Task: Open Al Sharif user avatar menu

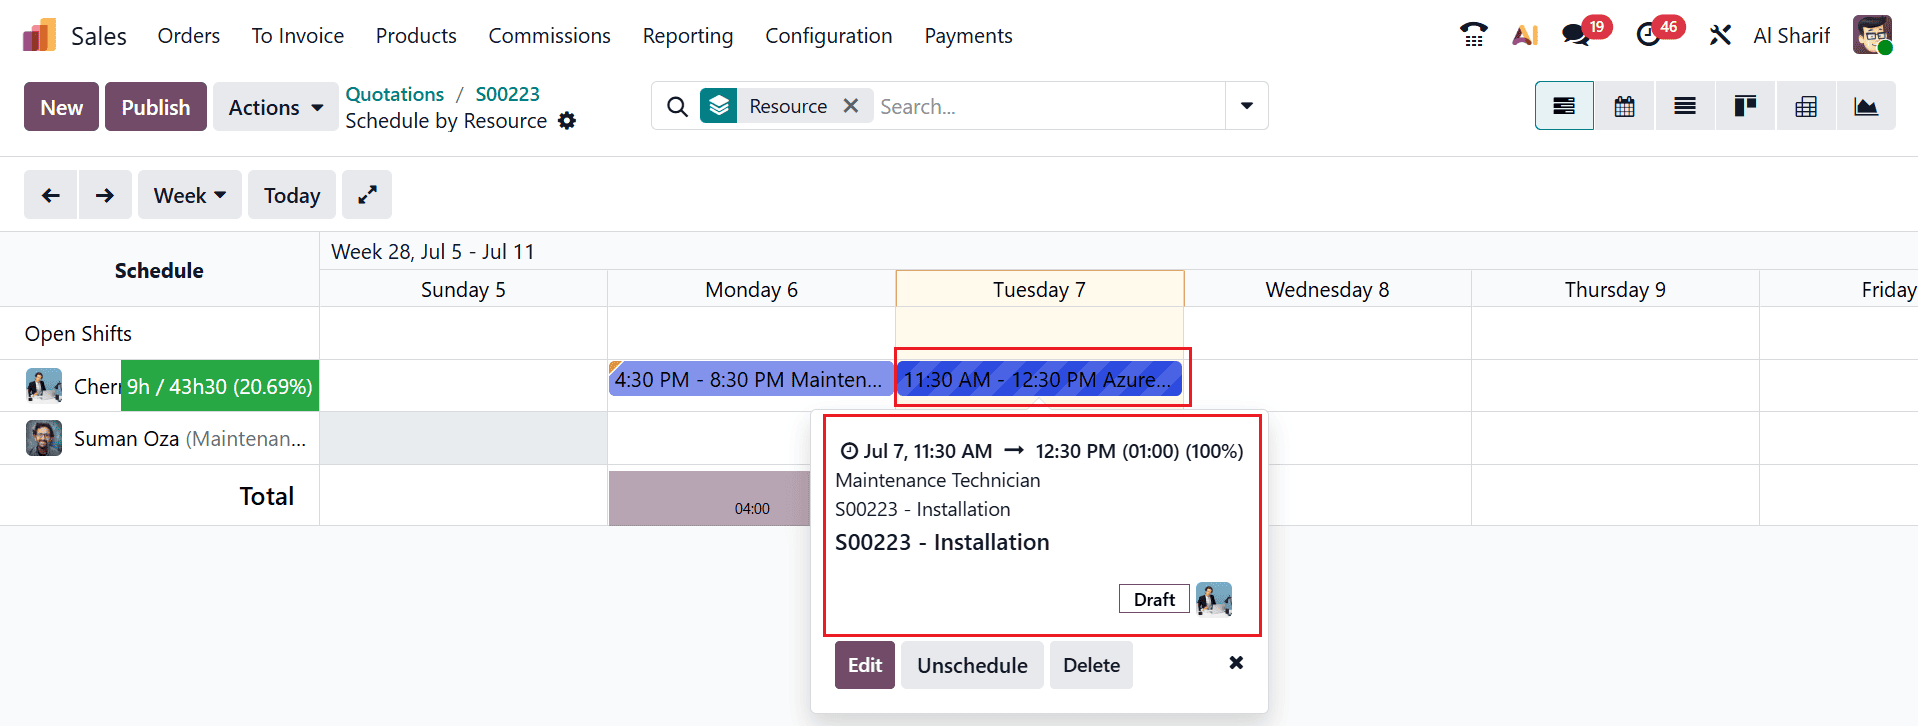Action: [1872, 35]
